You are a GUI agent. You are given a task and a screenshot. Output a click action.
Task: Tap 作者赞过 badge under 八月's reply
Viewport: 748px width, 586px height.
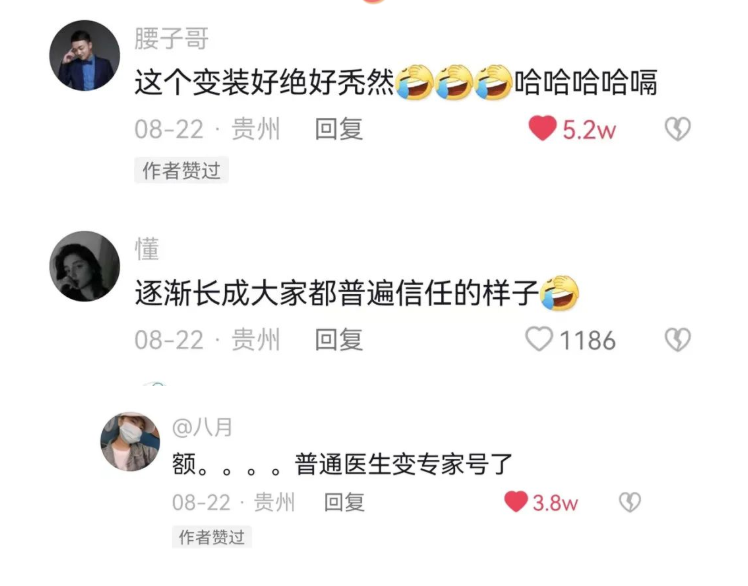pos(211,537)
